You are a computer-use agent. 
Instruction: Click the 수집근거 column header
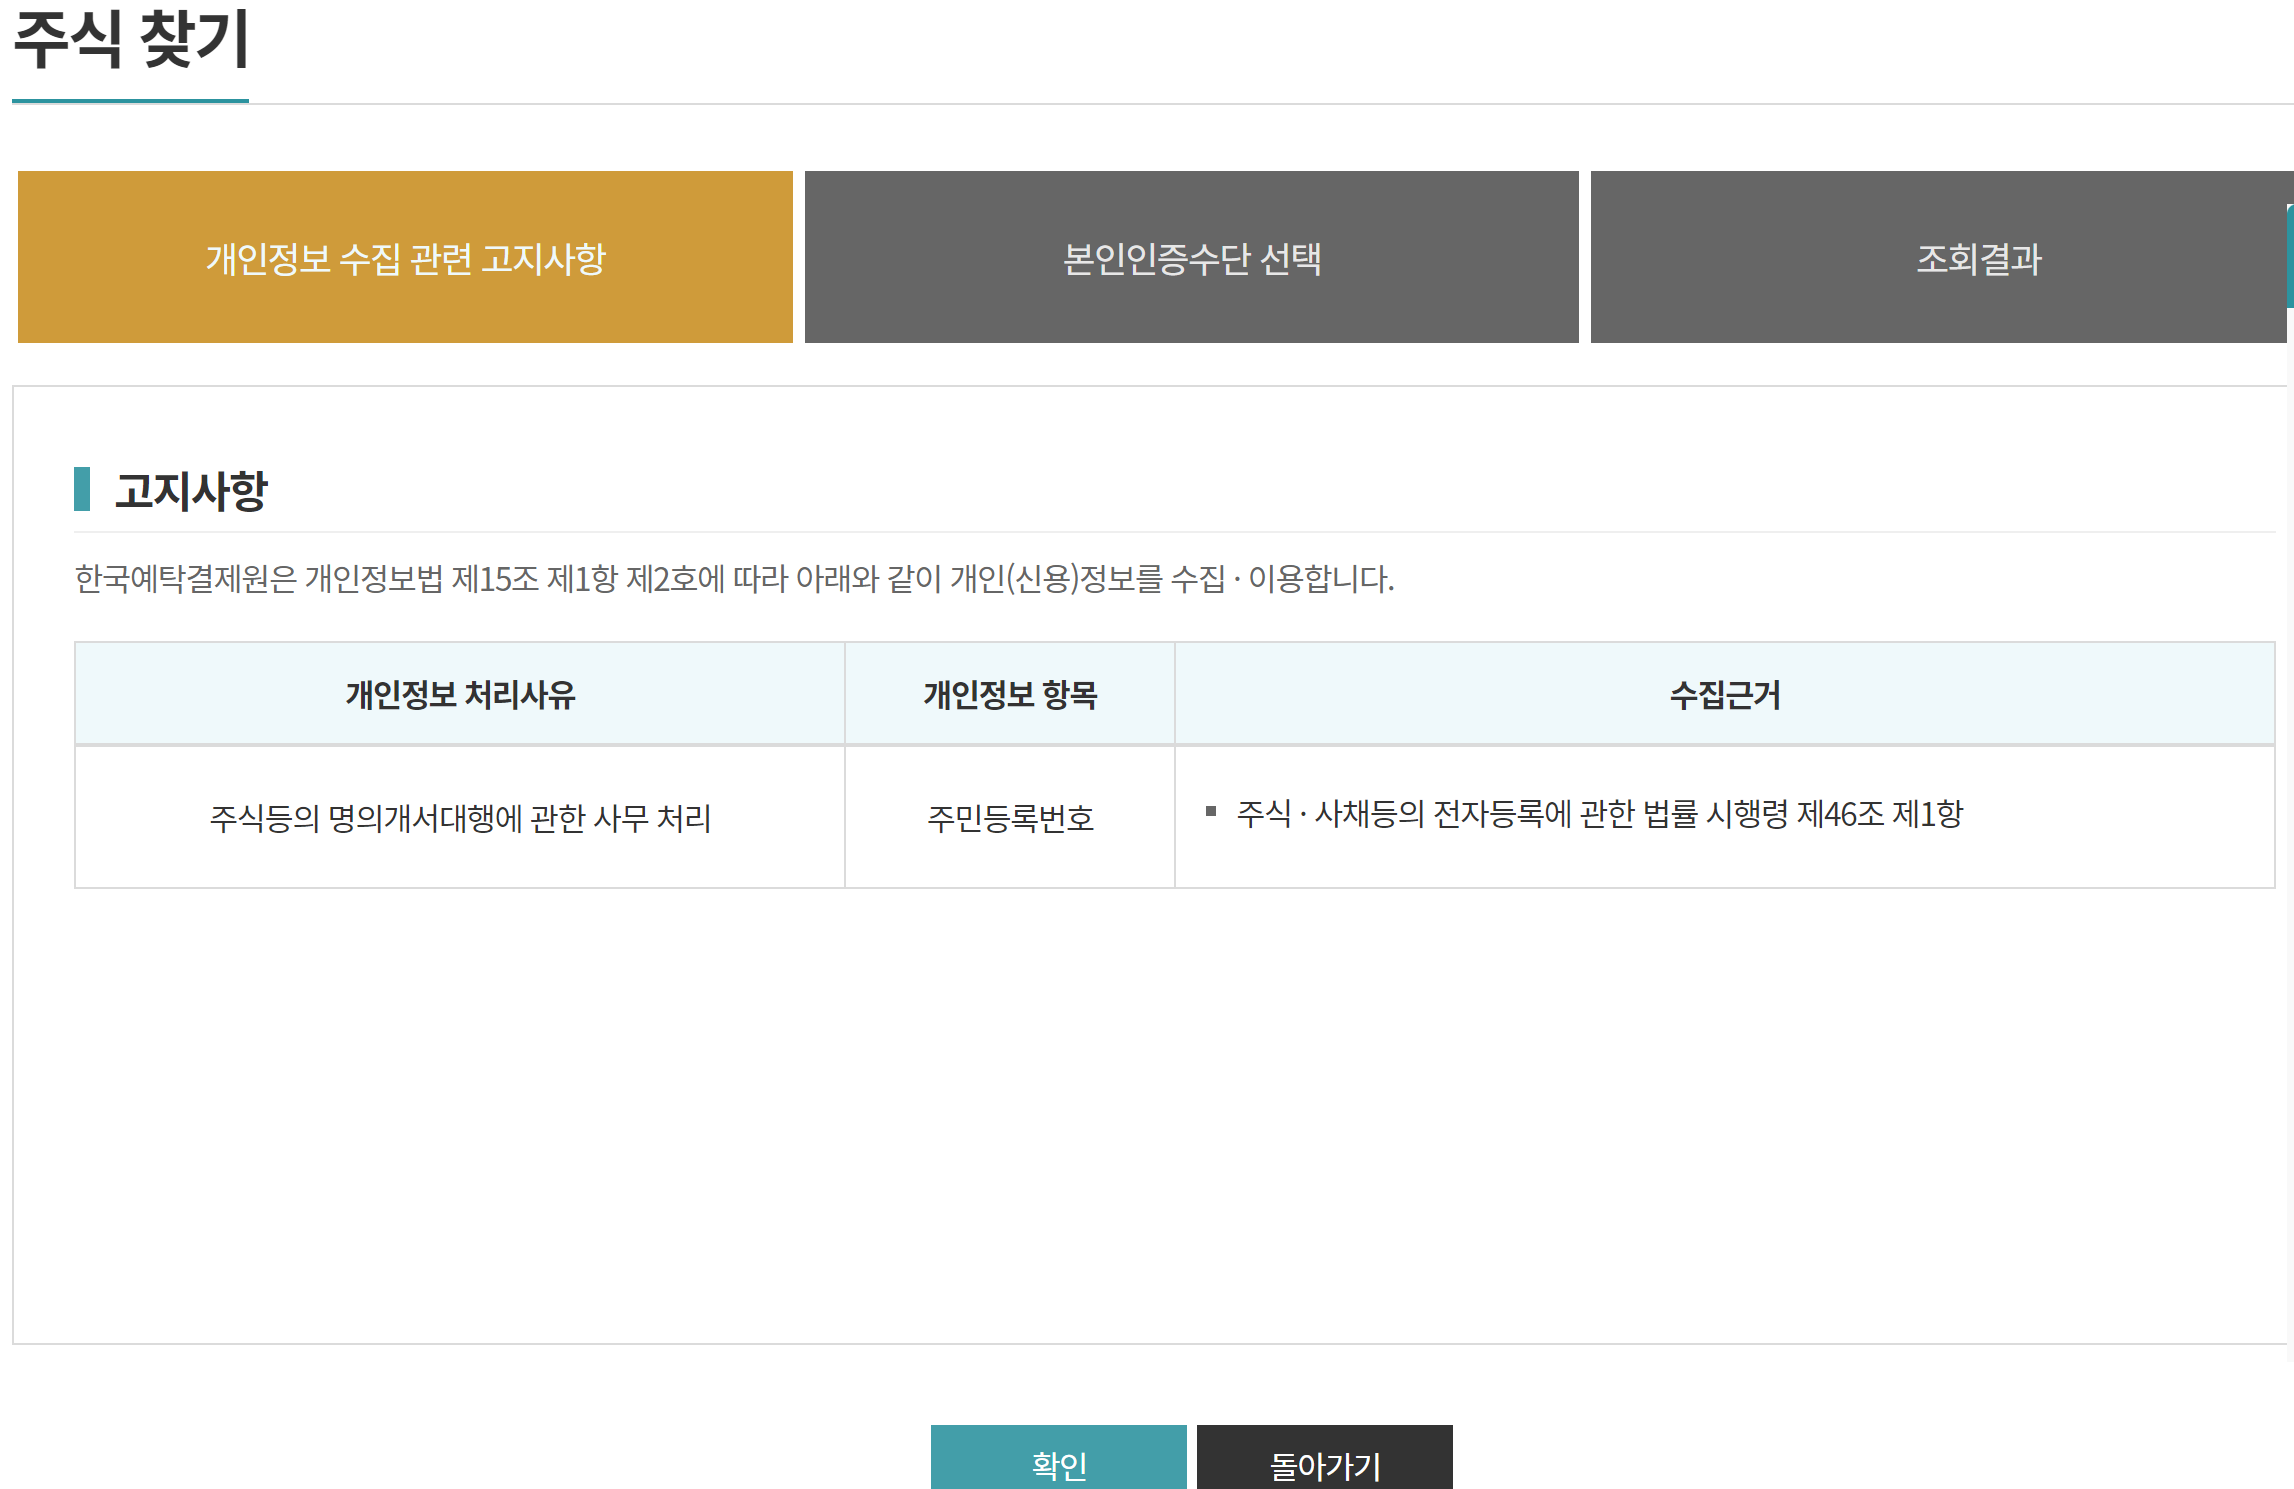tap(1724, 695)
